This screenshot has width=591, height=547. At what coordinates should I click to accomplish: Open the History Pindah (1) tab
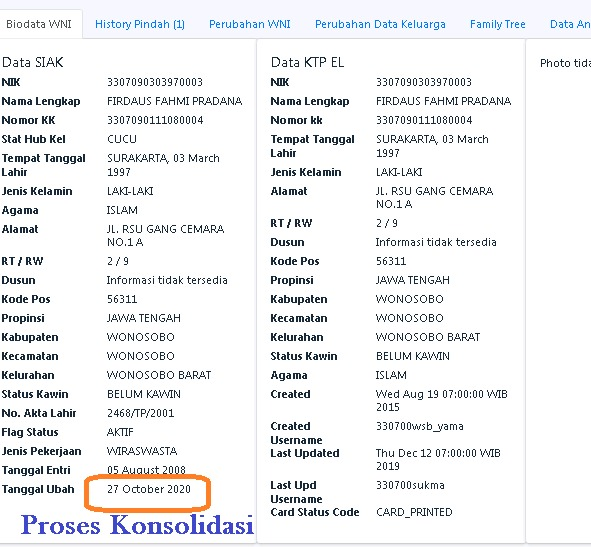(x=140, y=24)
